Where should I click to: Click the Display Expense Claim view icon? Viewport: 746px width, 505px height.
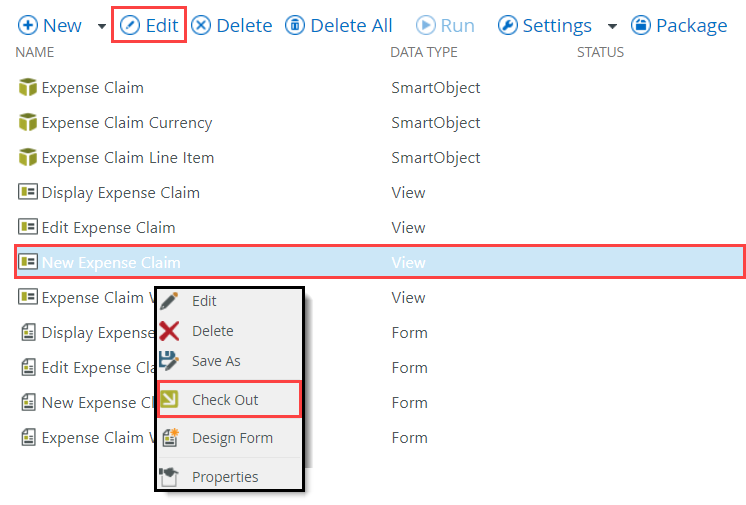28,193
